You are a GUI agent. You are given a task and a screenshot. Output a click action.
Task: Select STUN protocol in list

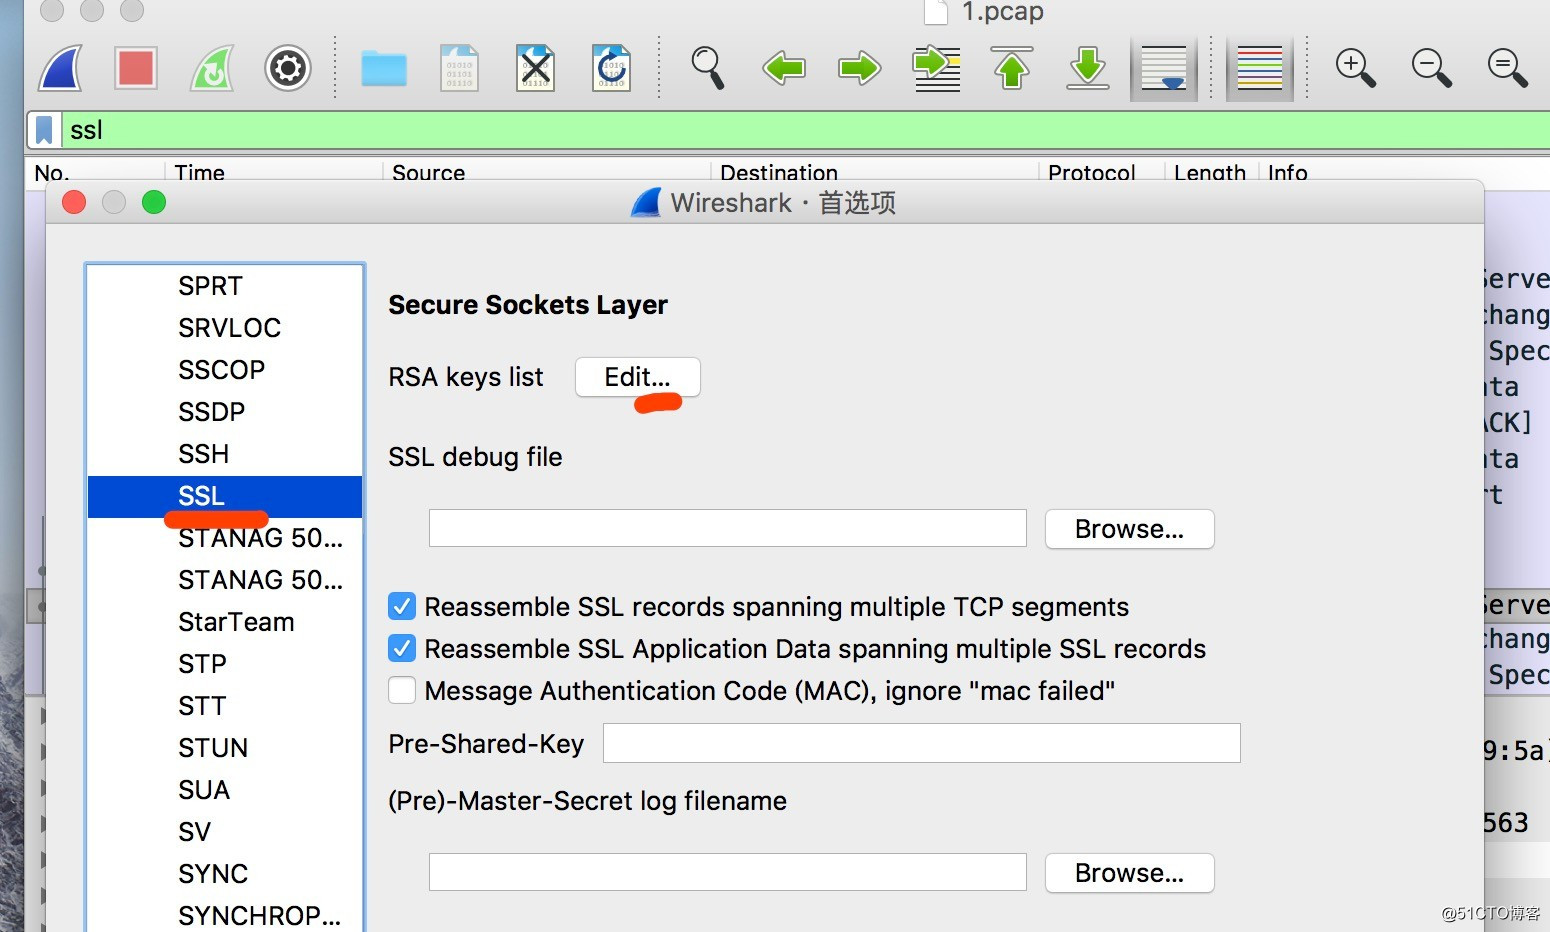(225, 748)
